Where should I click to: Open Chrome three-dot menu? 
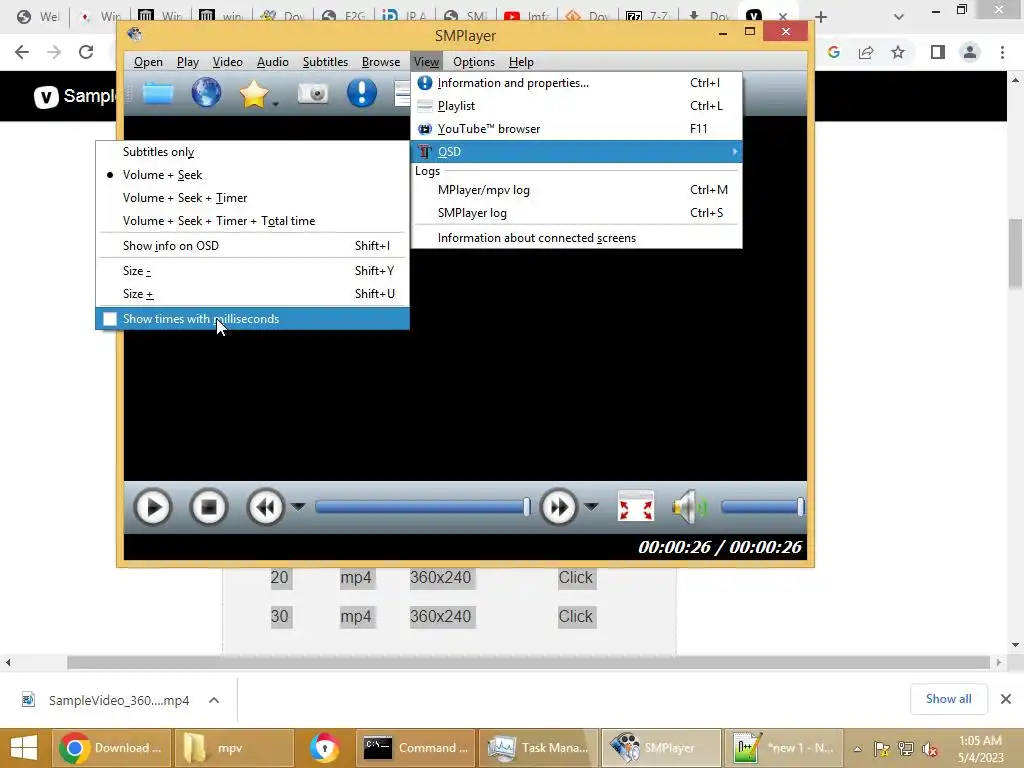1002,52
